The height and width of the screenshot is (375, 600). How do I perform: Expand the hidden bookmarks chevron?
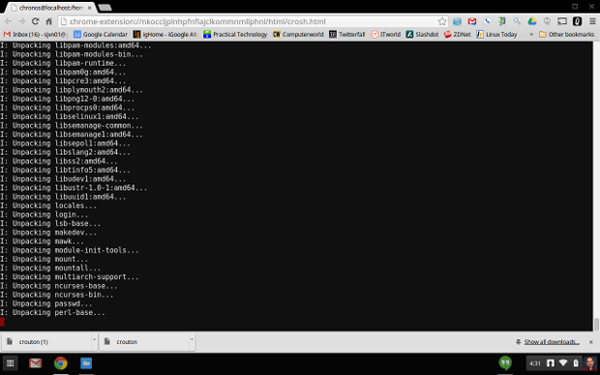tap(531, 34)
